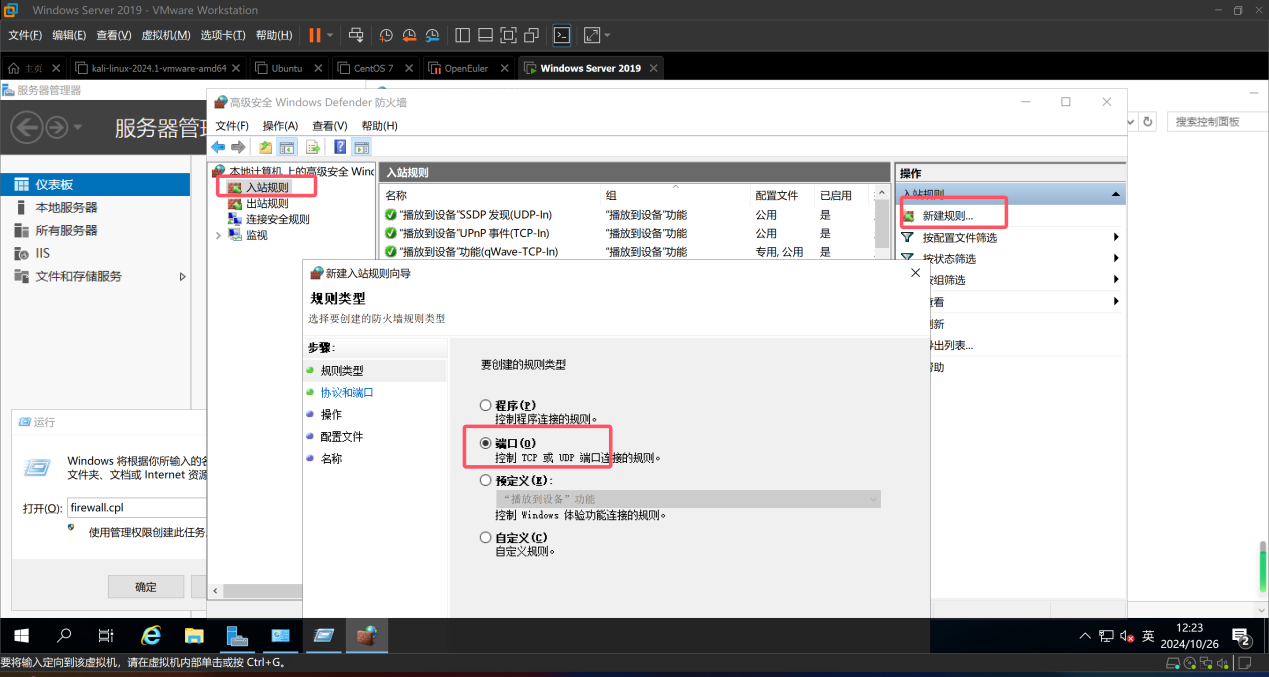The width and height of the screenshot is (1269, 677).
Task: Select the SSDP 发现(UDP-In) rule row
Action: pyautogui.click(x=629, y=215)
